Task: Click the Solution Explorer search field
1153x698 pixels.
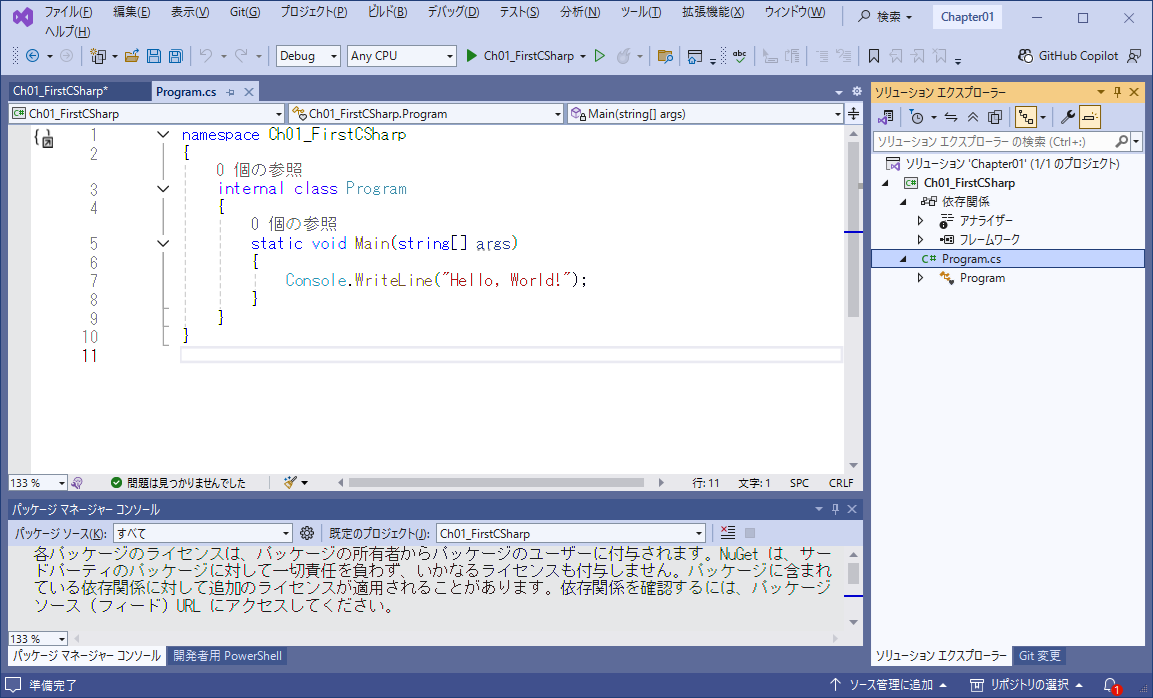Action: pos(993,141)
